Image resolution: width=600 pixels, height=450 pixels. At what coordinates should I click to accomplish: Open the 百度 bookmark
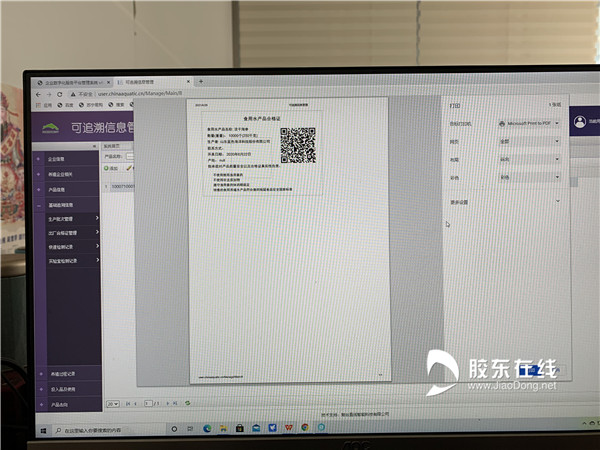(x=65, y=105)
